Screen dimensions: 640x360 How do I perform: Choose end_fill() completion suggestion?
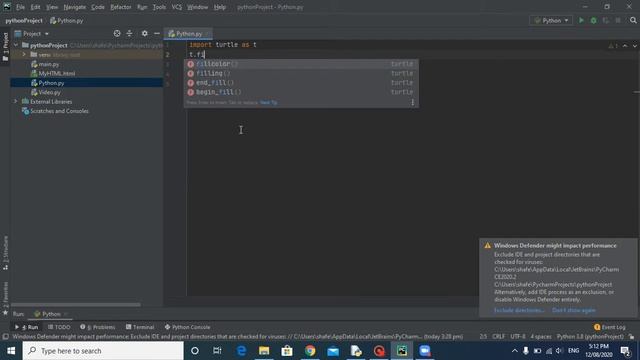coord(301,83)
